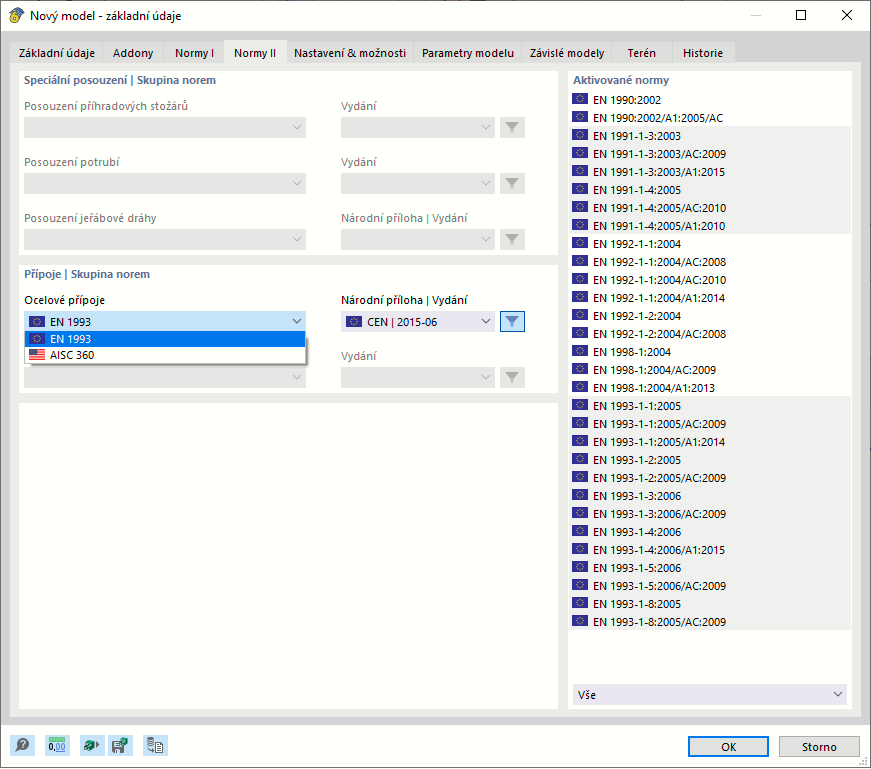Go to the Terén tab

(642, 53)
